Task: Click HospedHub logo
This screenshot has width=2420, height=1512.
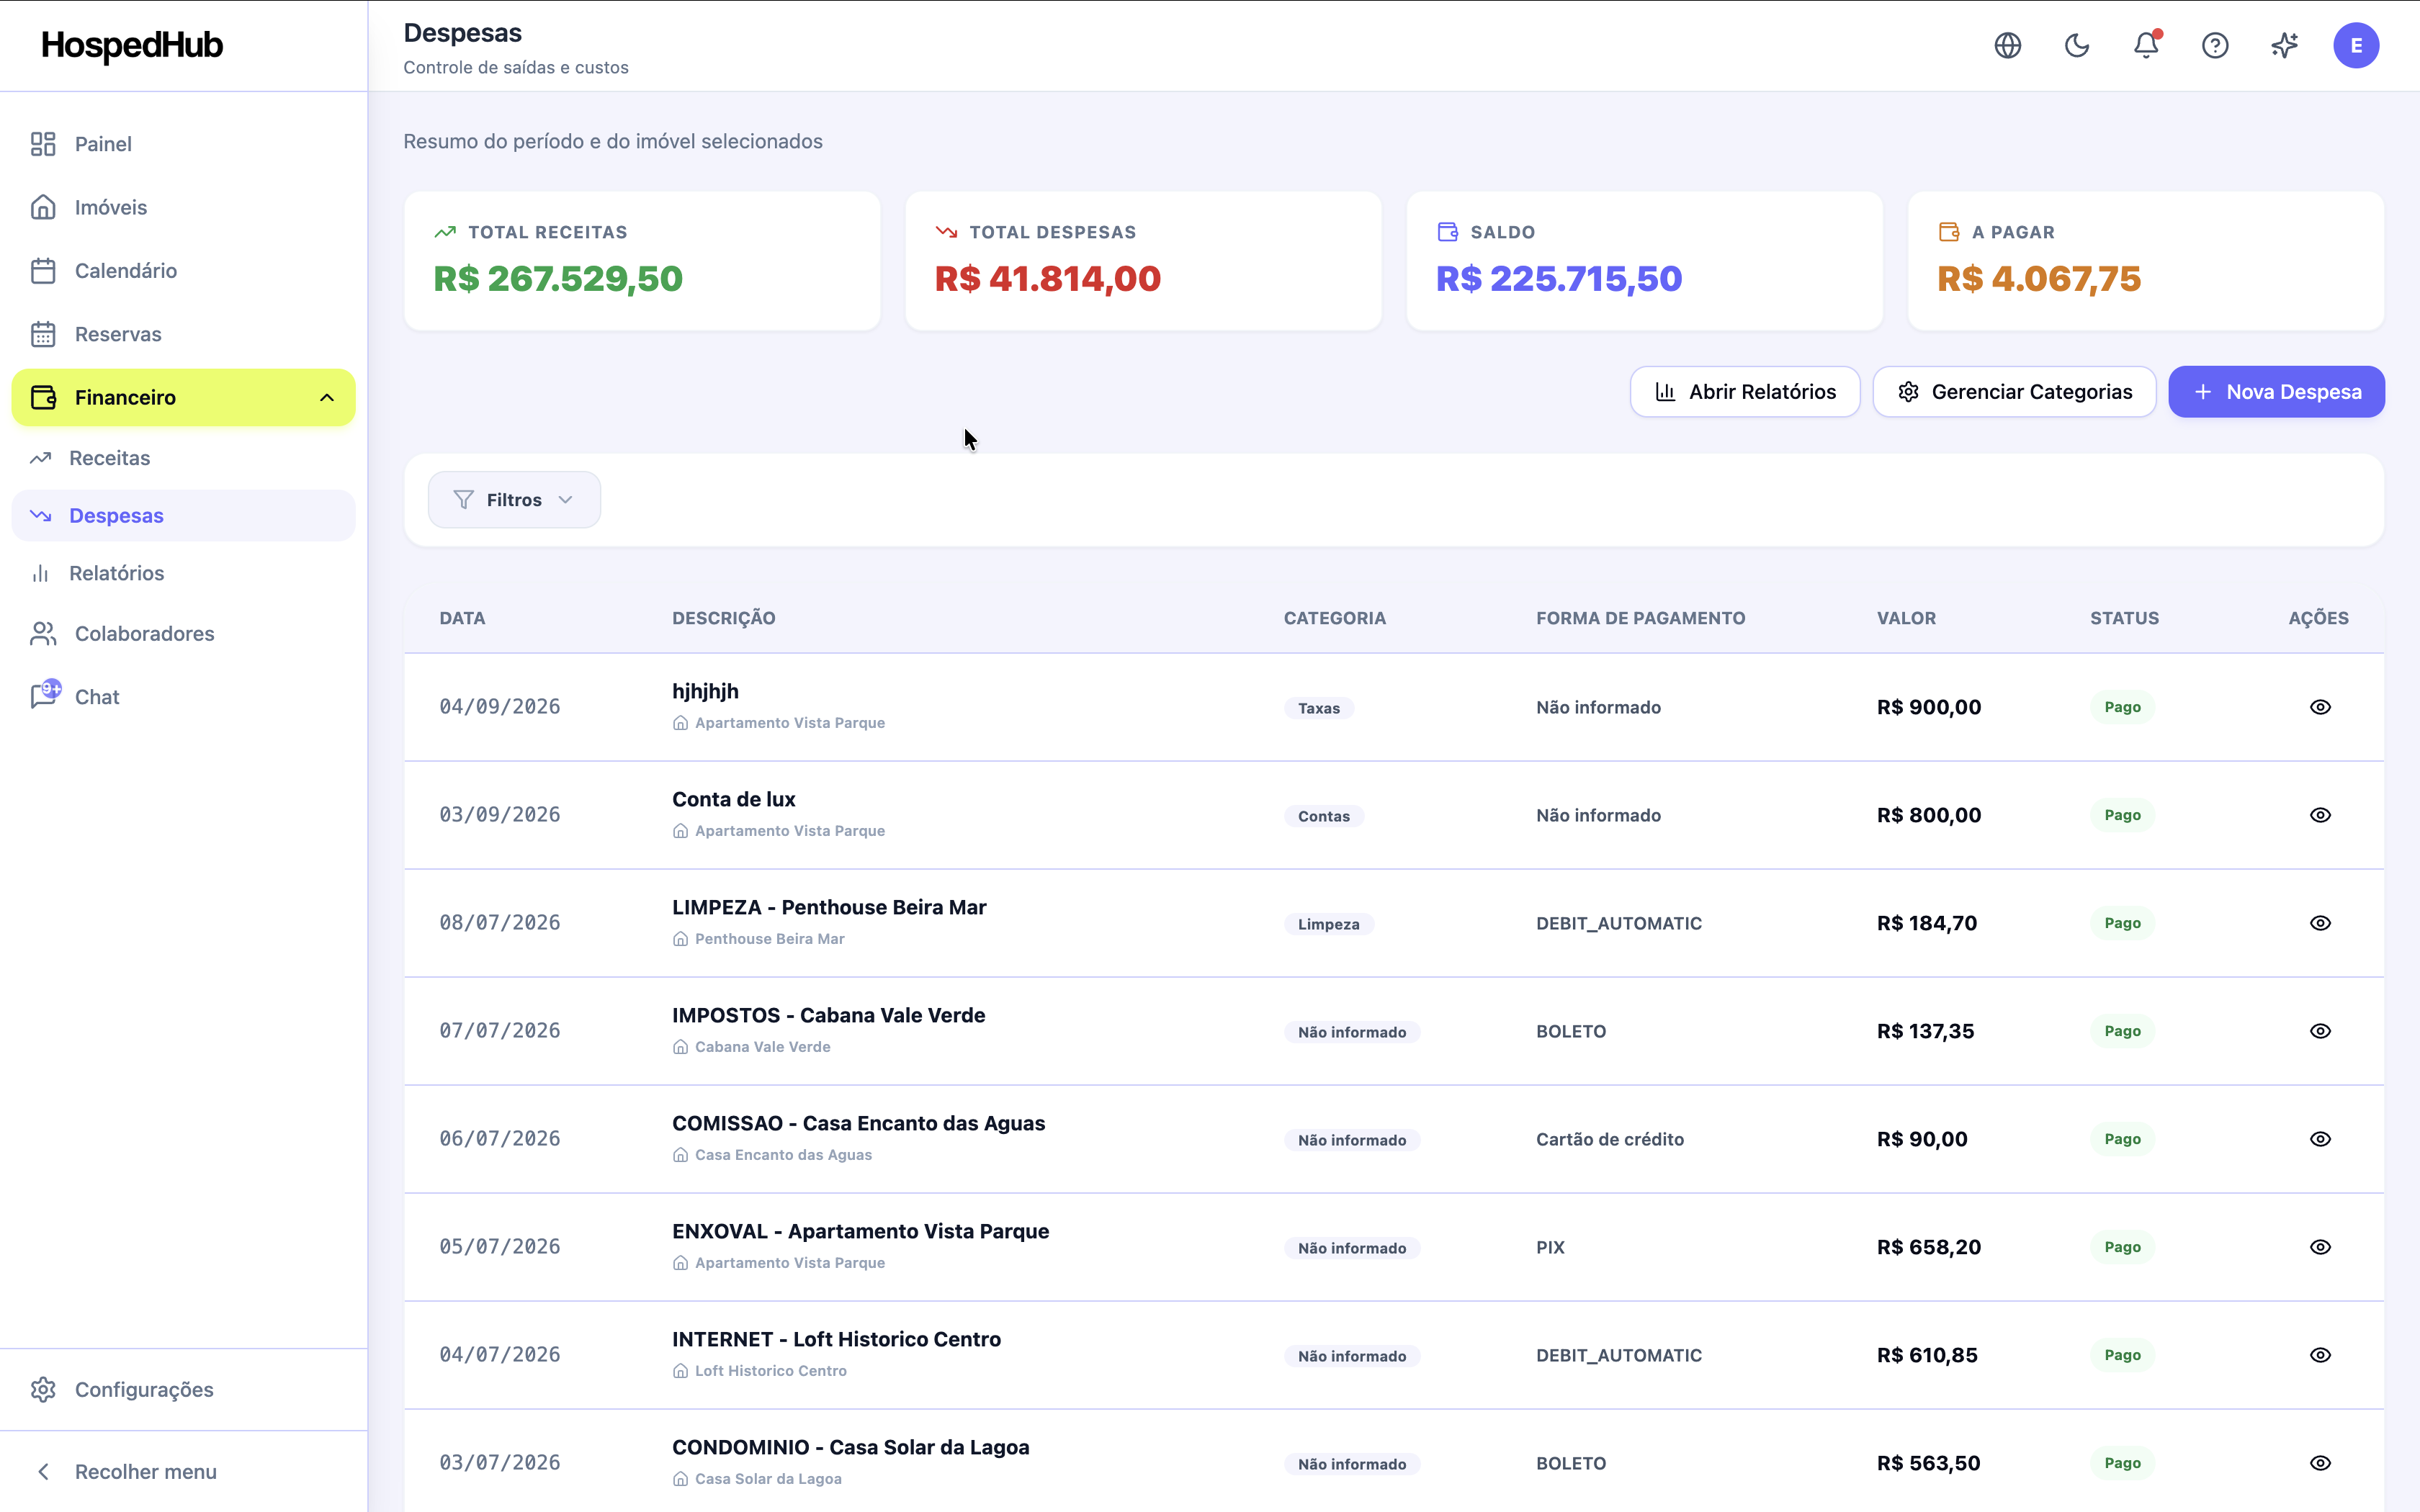Action: [132, 45]
